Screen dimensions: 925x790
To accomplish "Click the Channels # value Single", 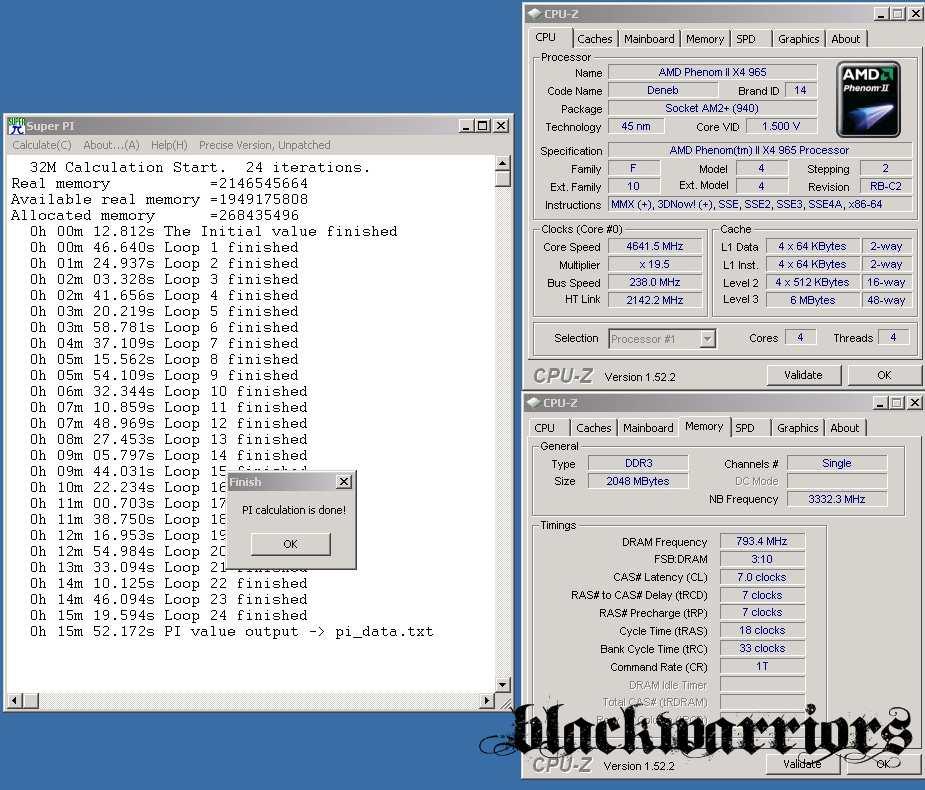I will [x=837, y=463].
